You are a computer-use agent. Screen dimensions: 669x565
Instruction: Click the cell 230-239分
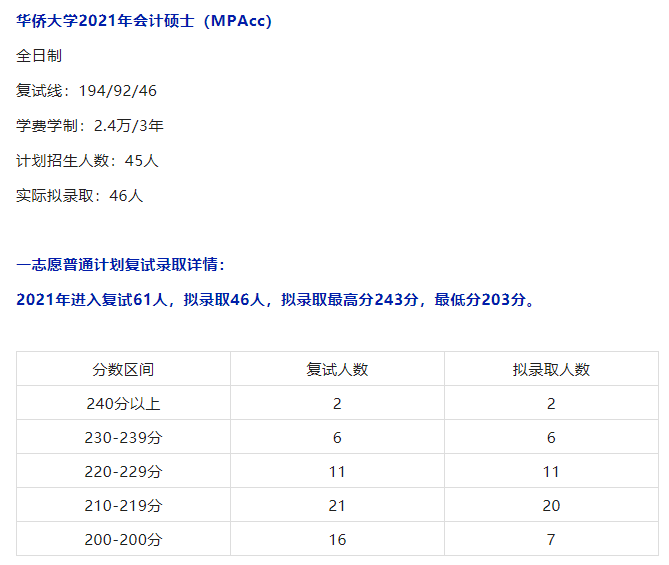(123, 437)
